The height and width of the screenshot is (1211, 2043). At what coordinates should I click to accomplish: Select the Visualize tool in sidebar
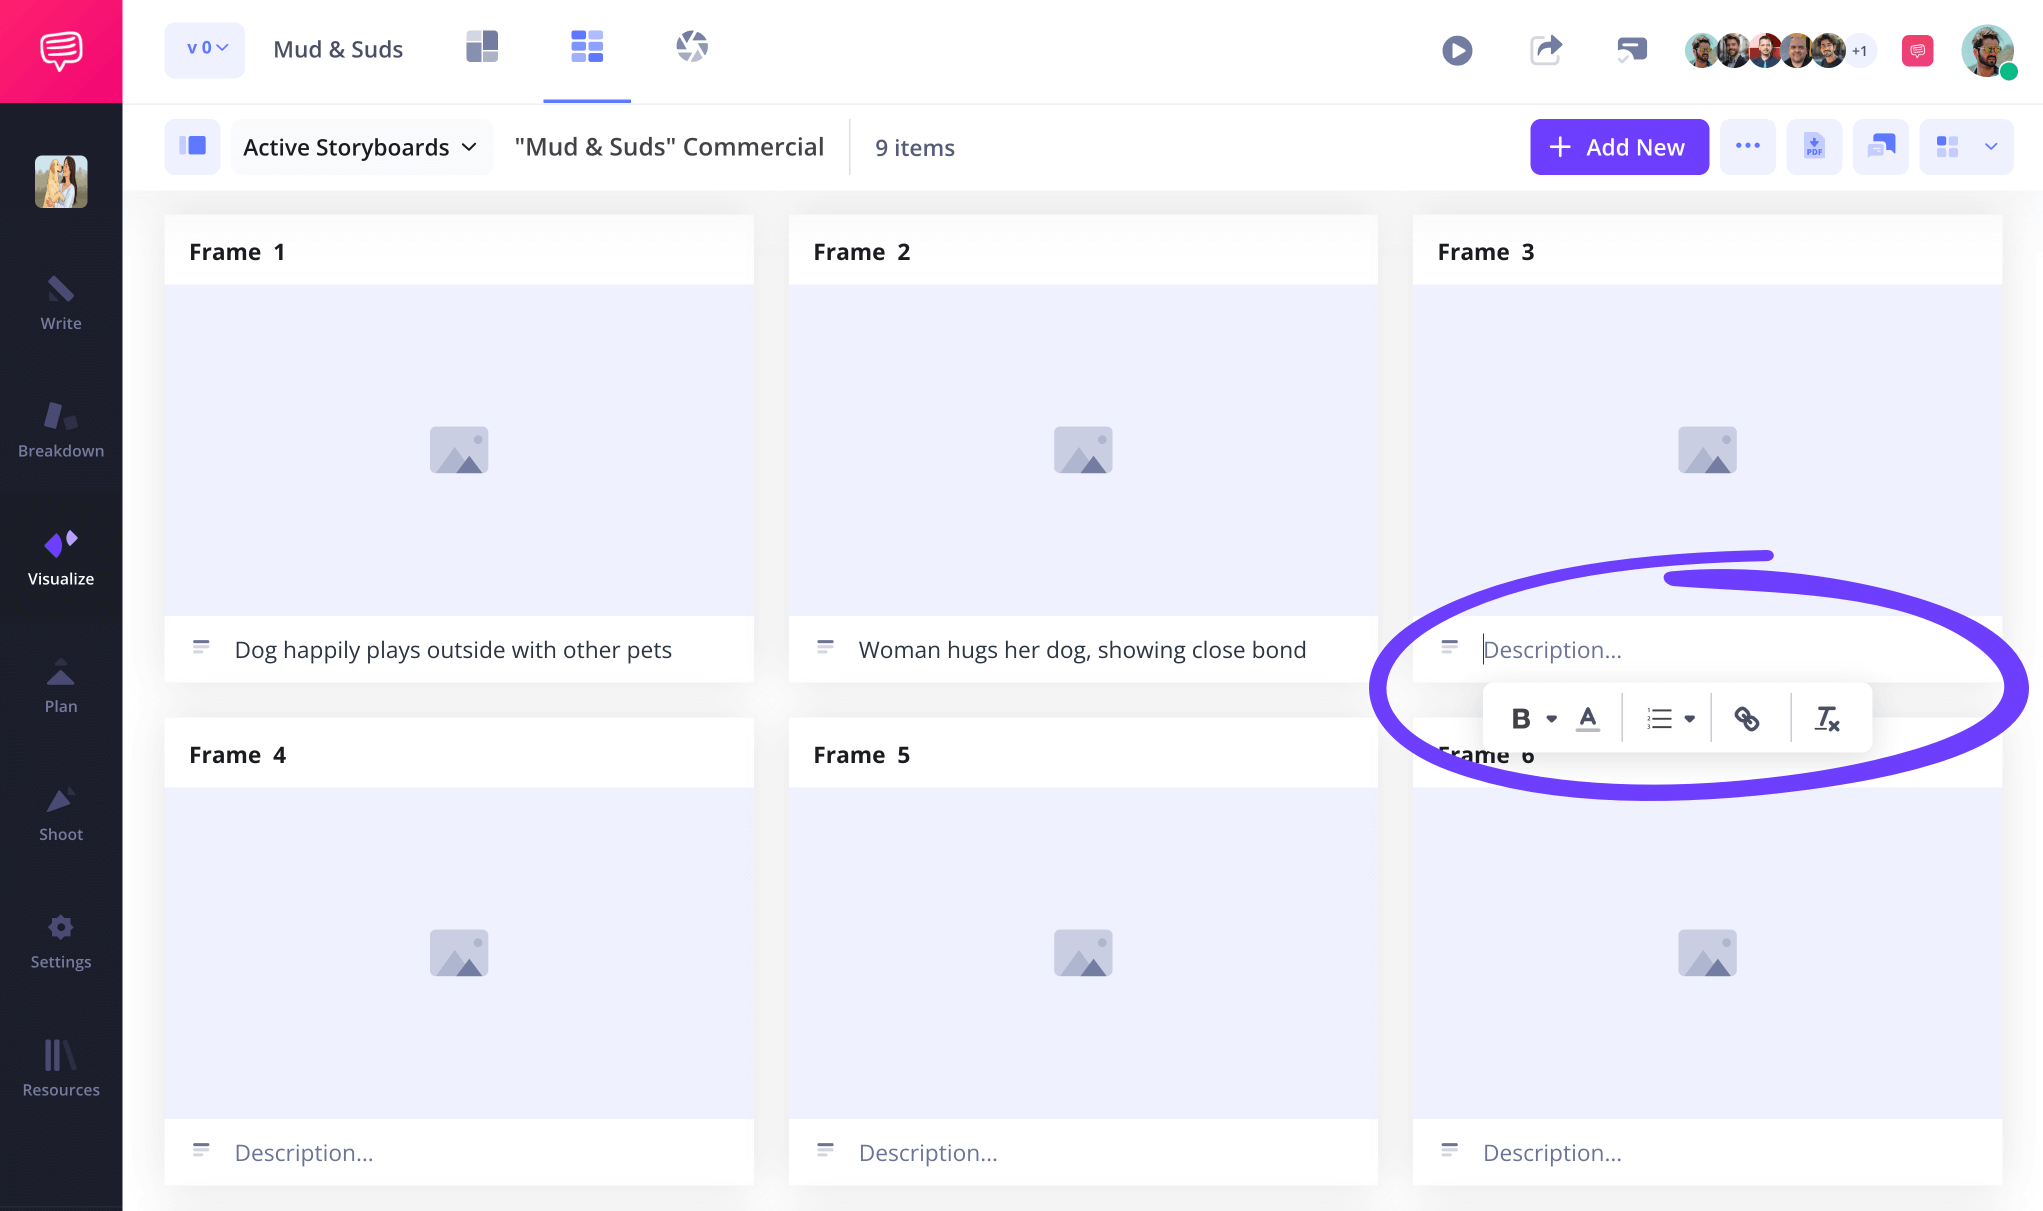(60, 556)
